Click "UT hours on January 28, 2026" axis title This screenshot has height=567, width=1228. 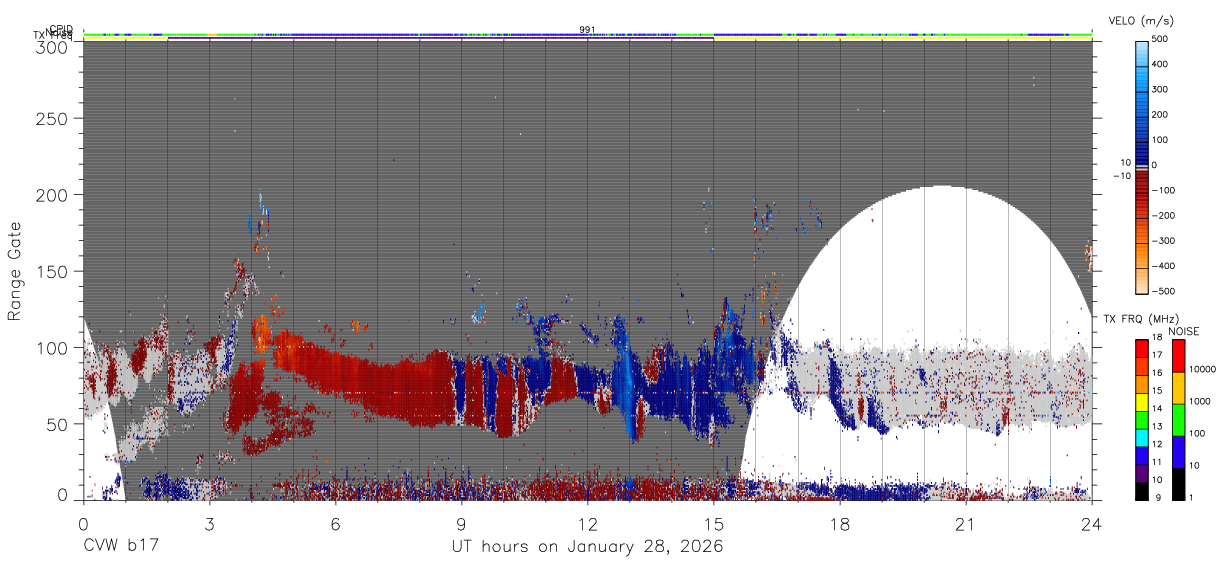coord(587,547)
